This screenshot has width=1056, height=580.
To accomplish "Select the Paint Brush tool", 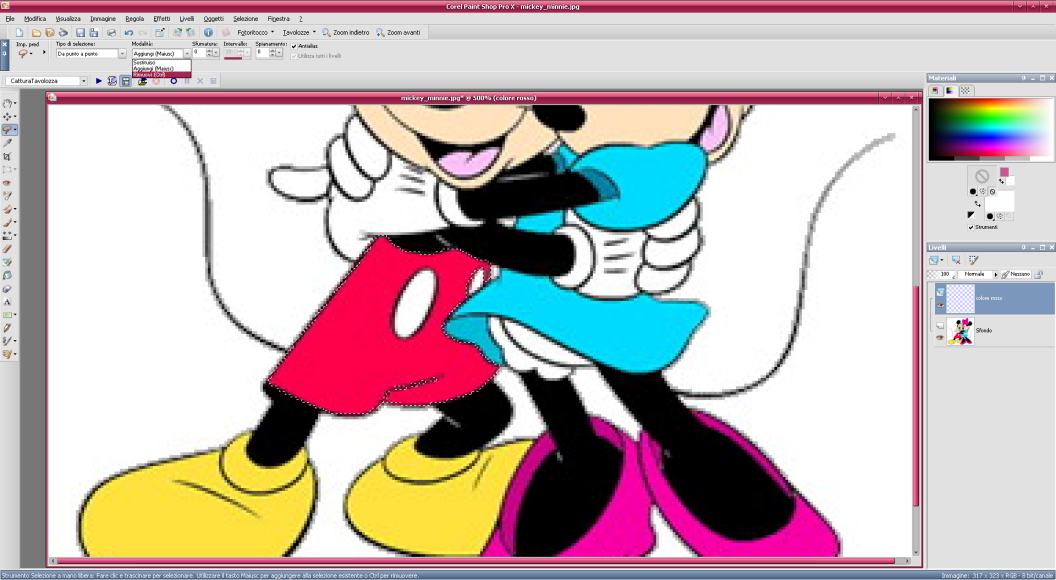I will tap(7, 222).
